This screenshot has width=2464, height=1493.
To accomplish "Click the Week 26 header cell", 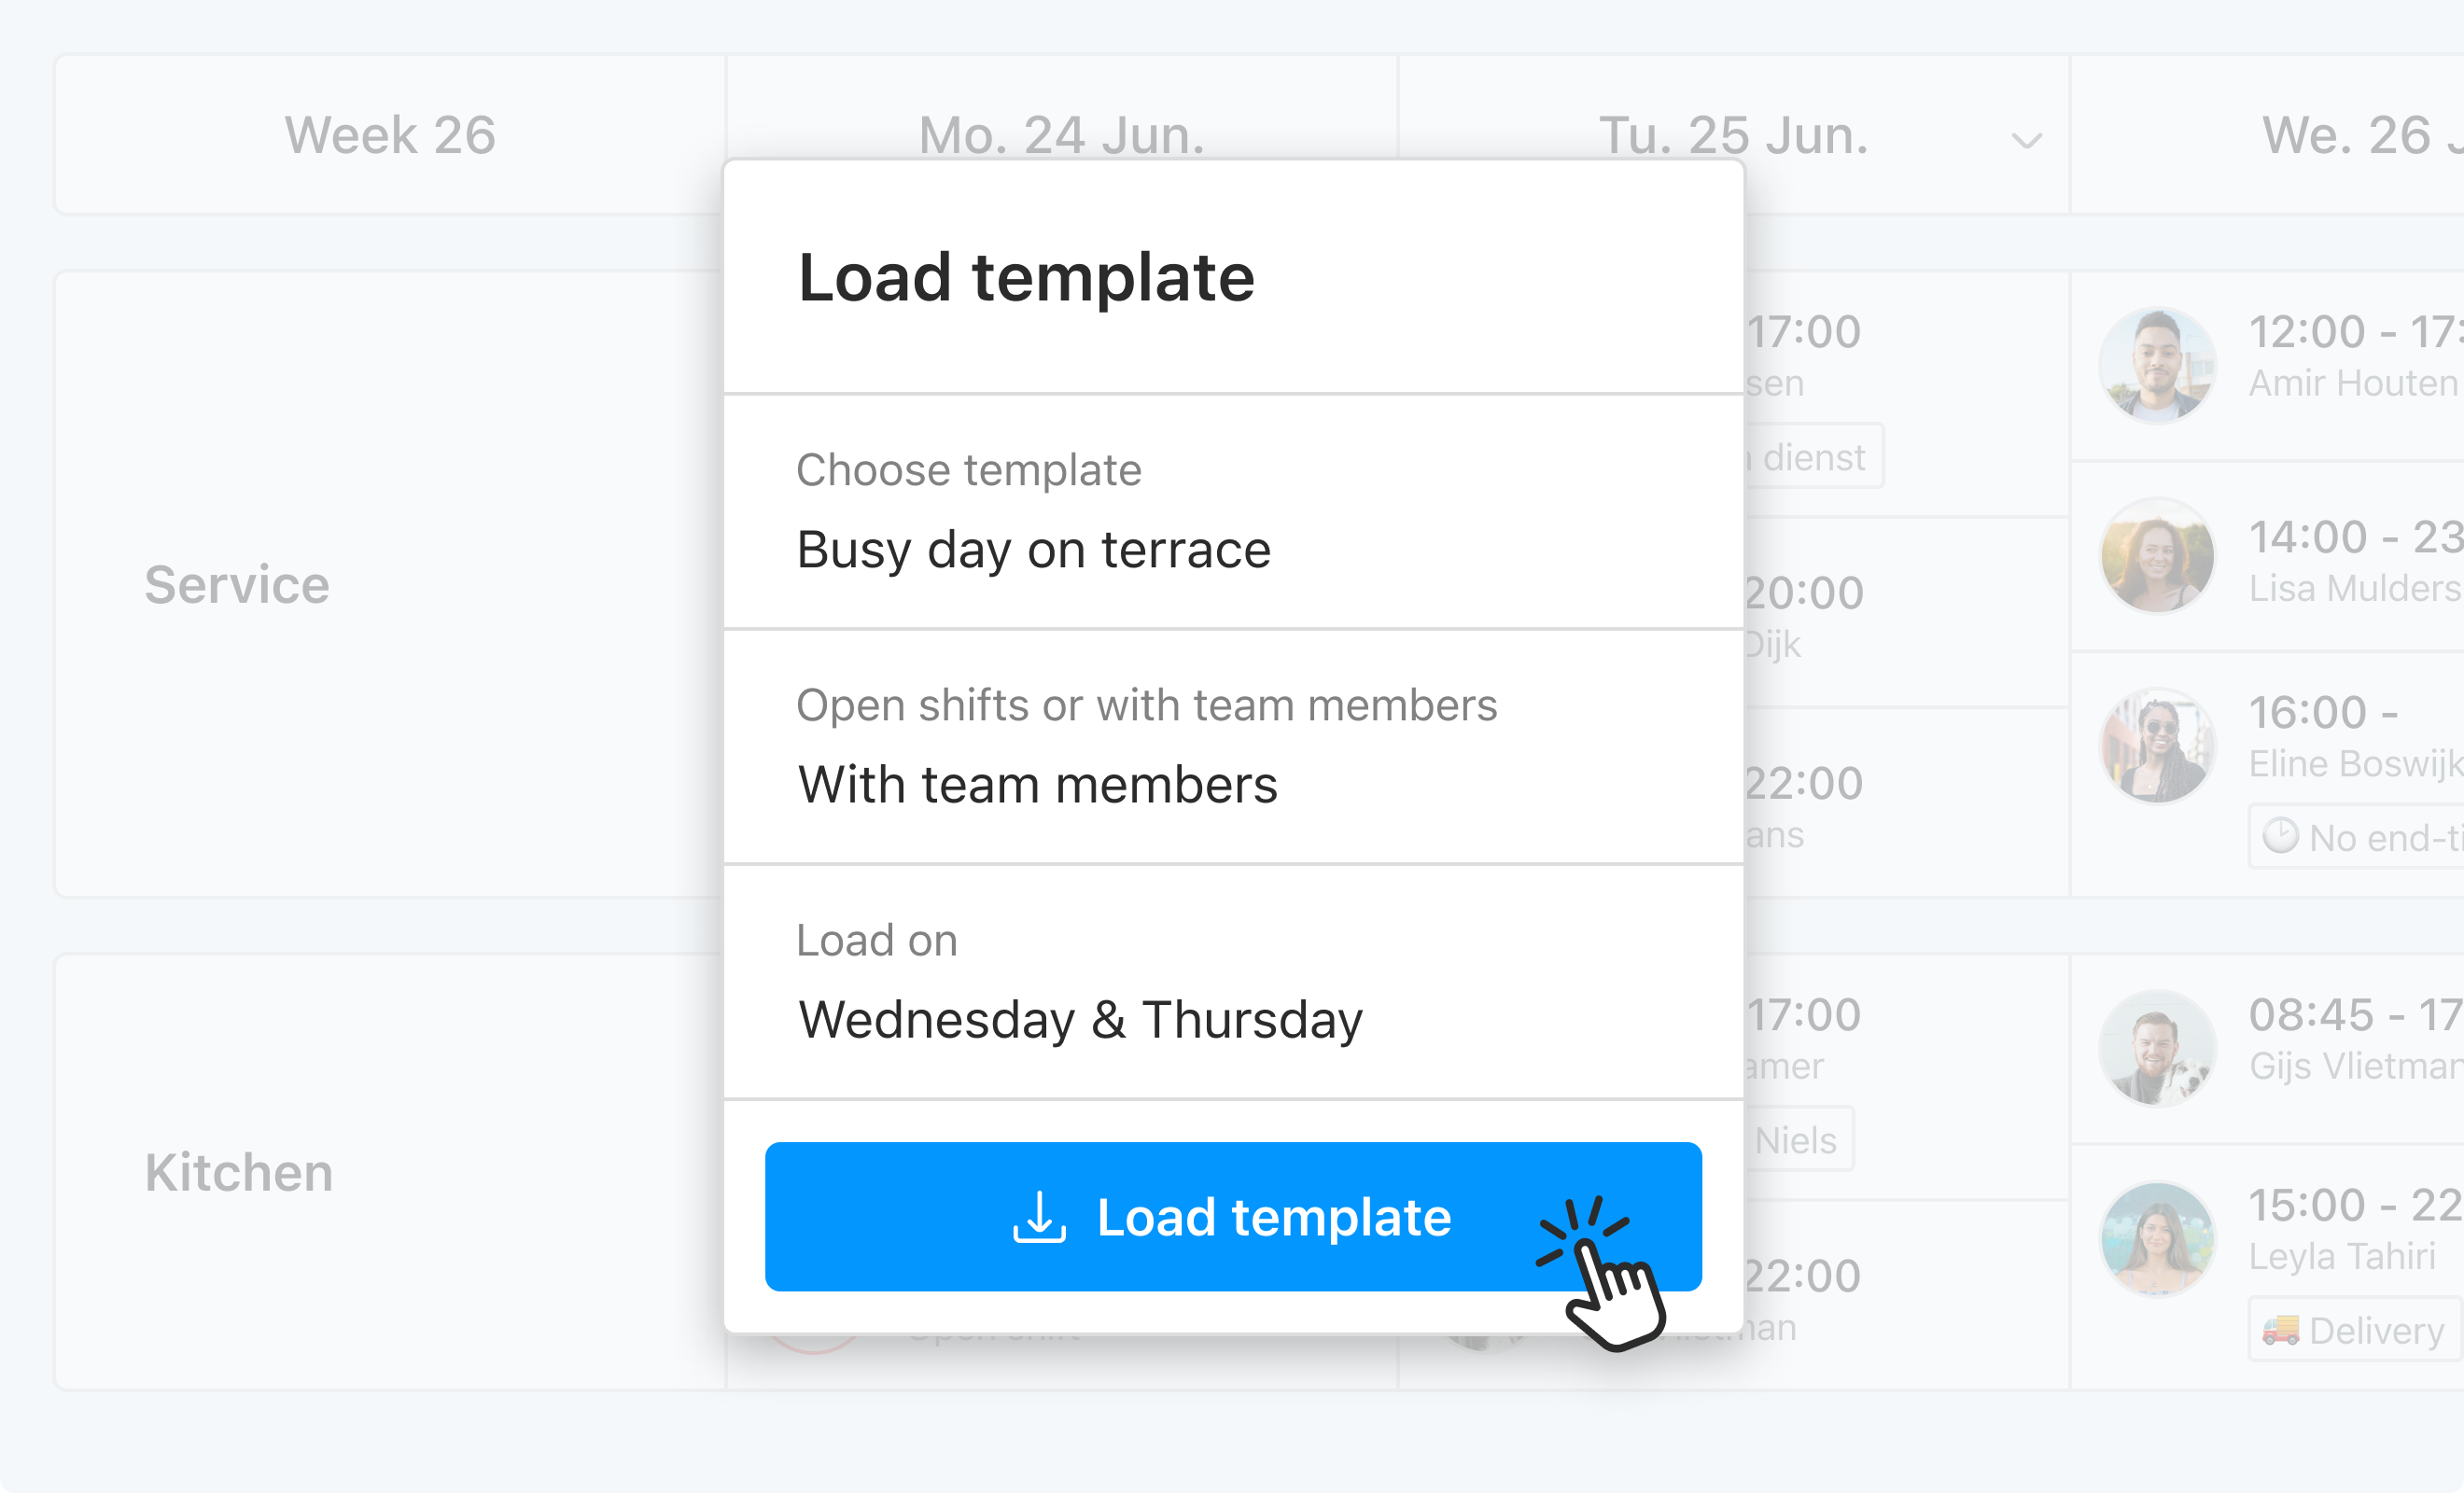I will point(389,135).
